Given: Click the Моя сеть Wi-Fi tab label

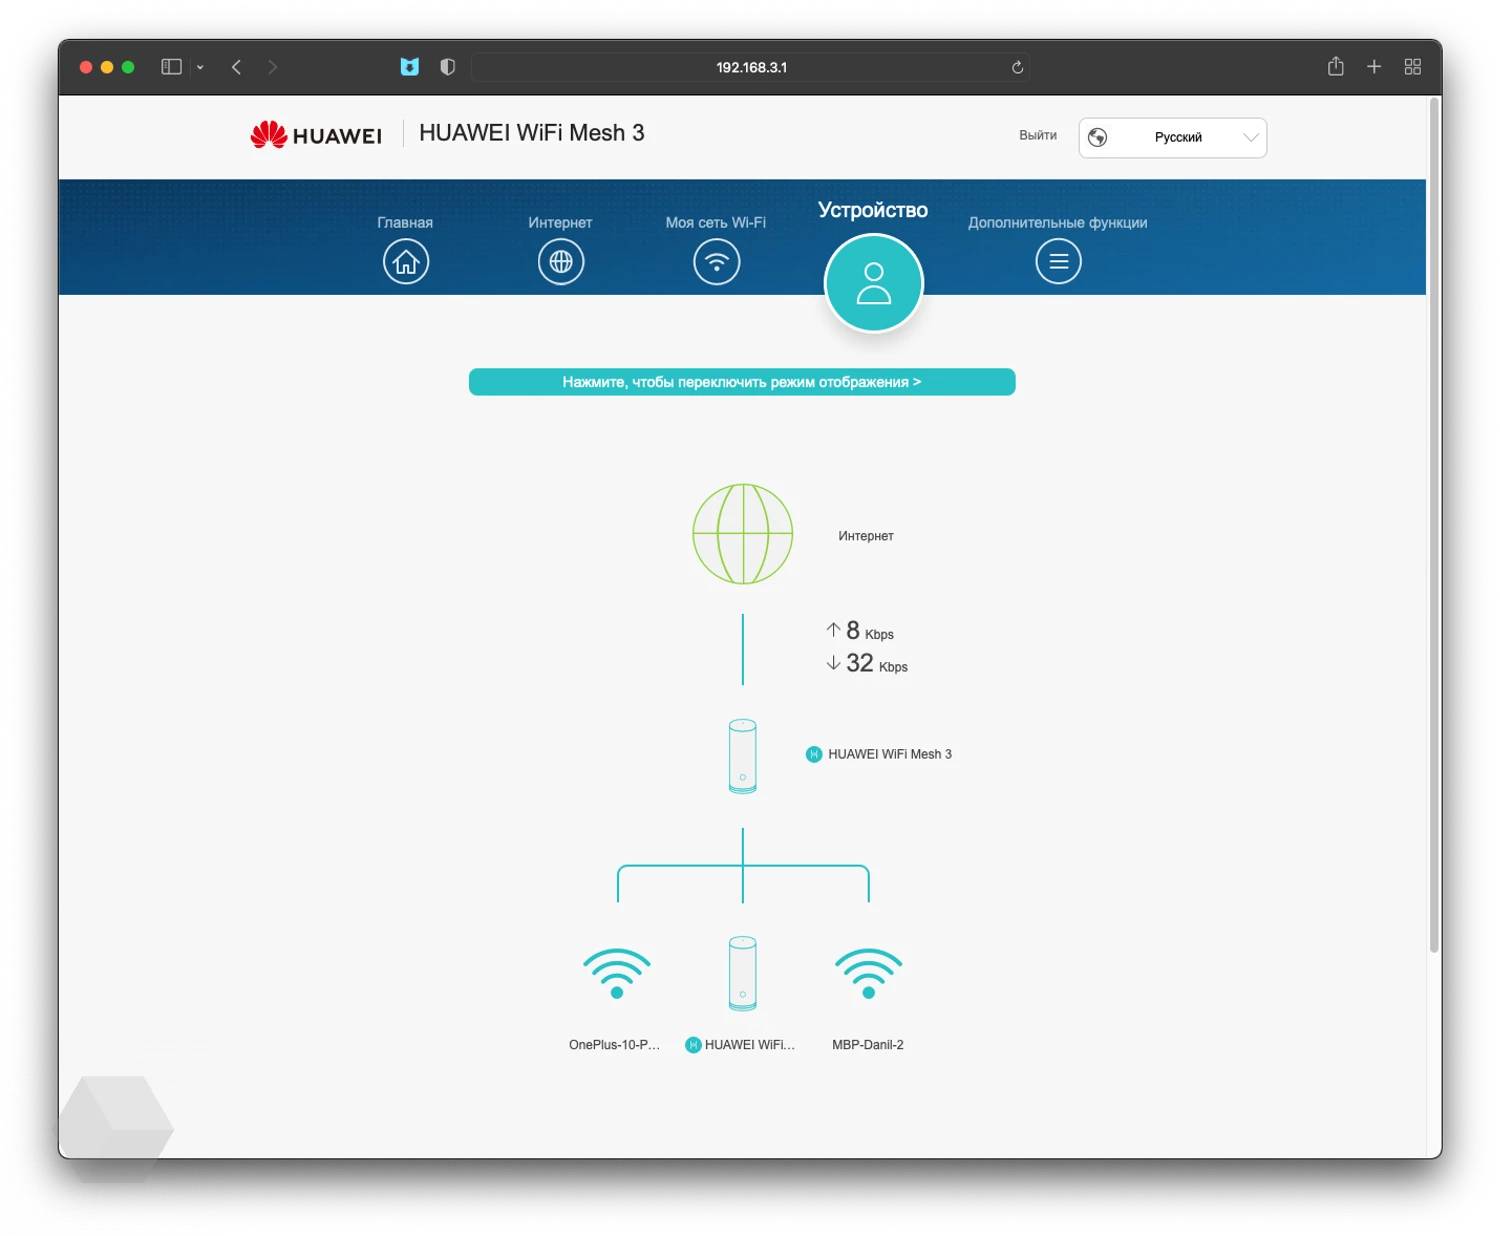Looking at the screenshot, I should (716, 222).
